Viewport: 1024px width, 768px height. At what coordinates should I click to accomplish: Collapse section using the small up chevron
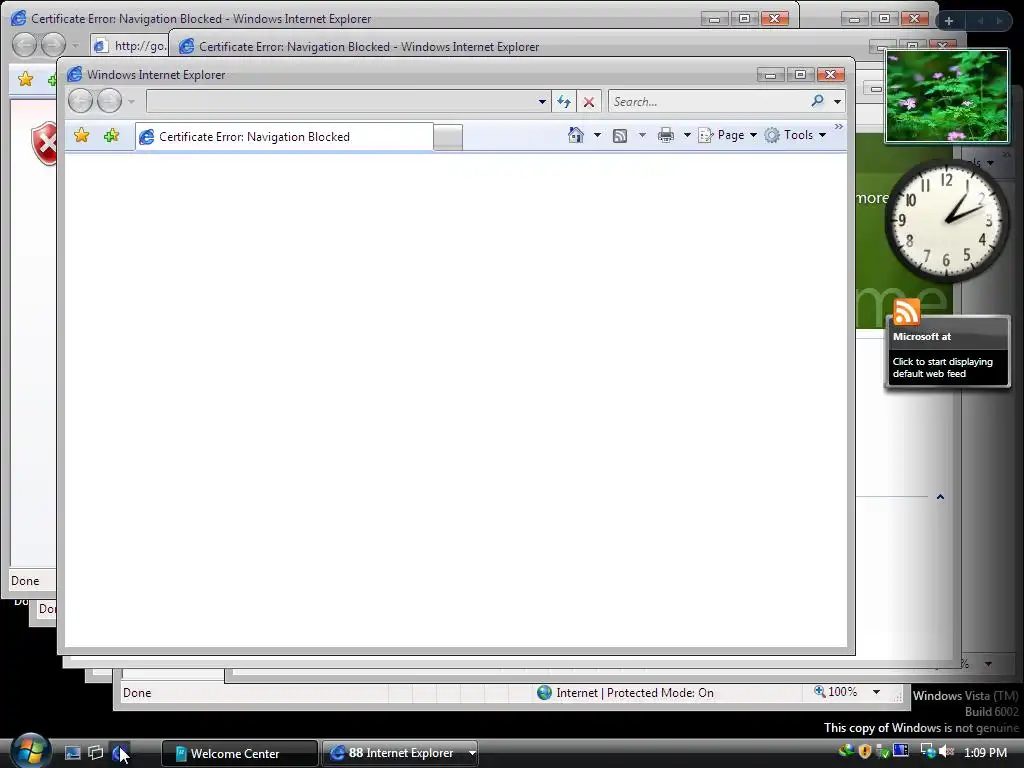(940, 497)
